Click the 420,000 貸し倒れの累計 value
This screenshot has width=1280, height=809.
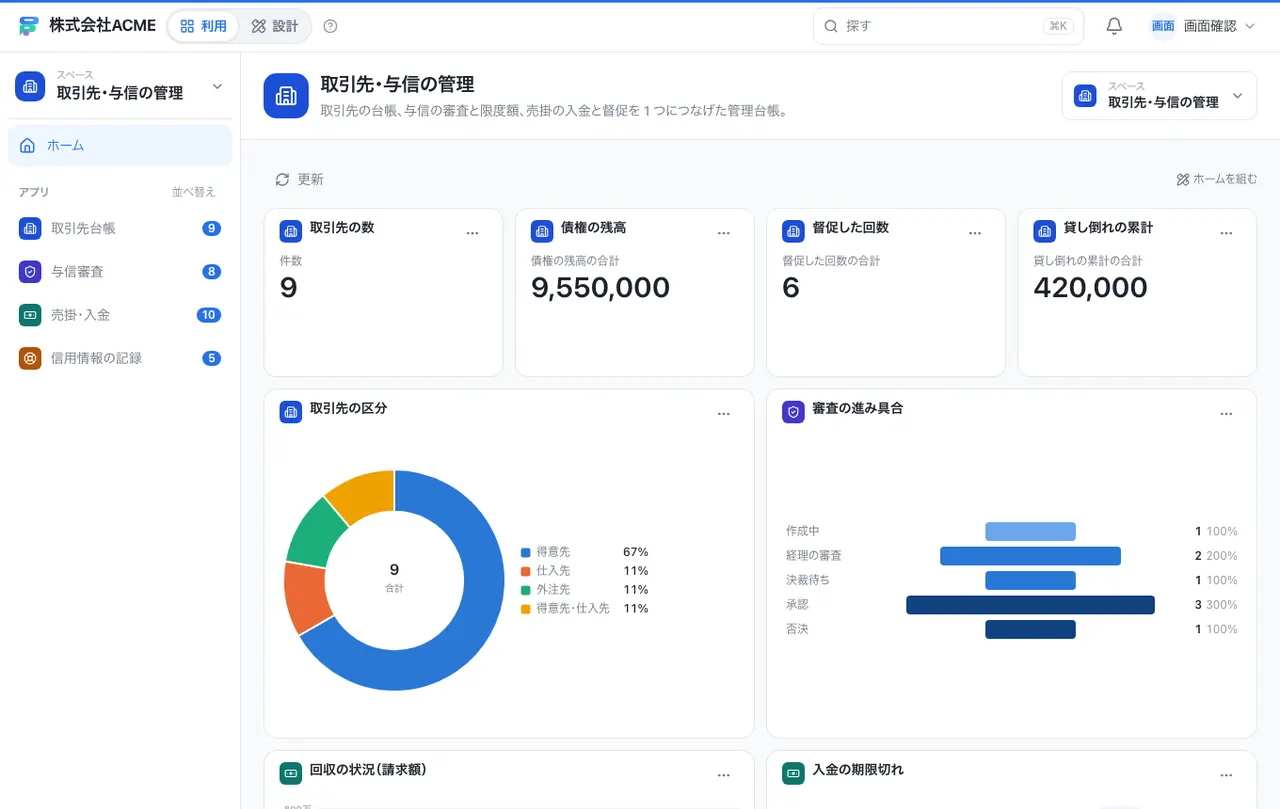pos(1090,288)
